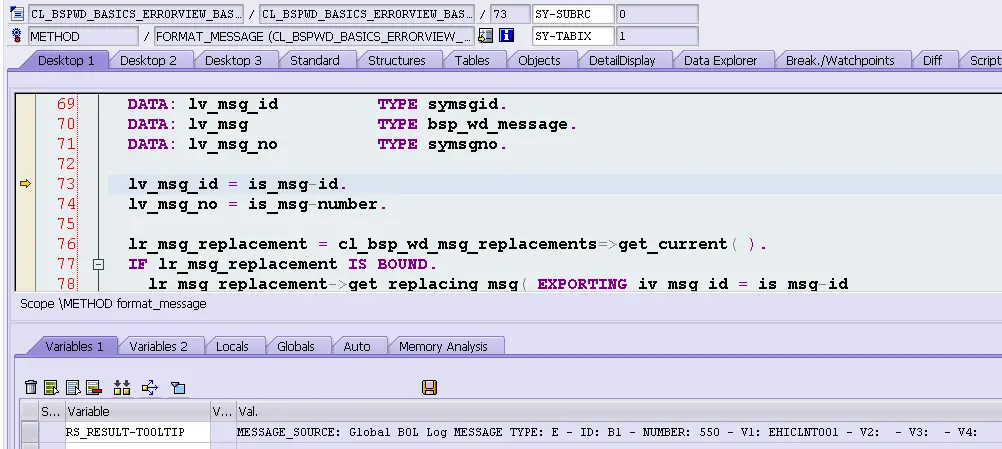Click the gray list icon in variables toolbar
Viewport: 1002px width, 449px height.
click(73, 388)
